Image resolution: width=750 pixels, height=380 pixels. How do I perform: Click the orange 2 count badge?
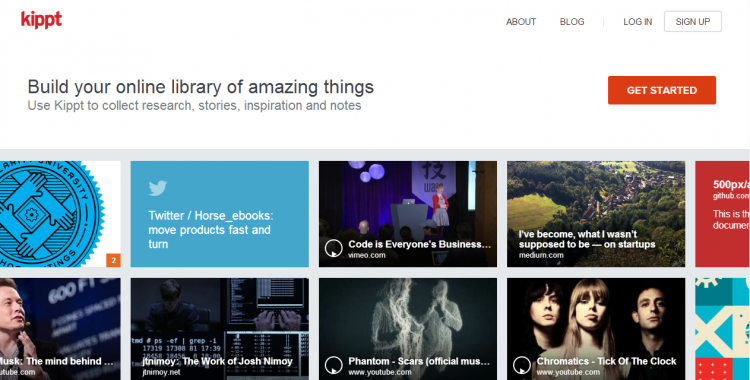click(113, 260)
